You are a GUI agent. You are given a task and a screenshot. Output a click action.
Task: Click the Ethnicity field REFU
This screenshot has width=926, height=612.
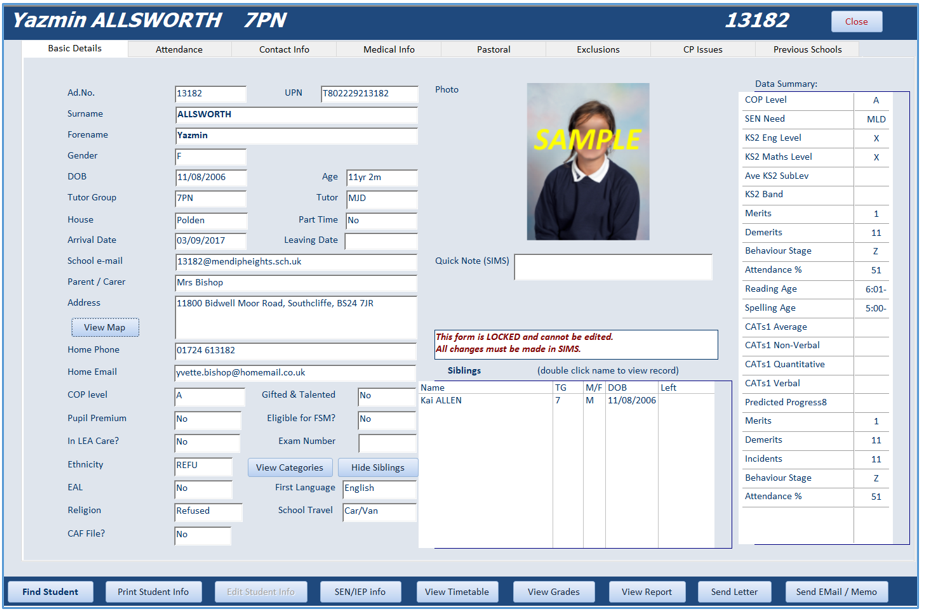pos(204,466)
